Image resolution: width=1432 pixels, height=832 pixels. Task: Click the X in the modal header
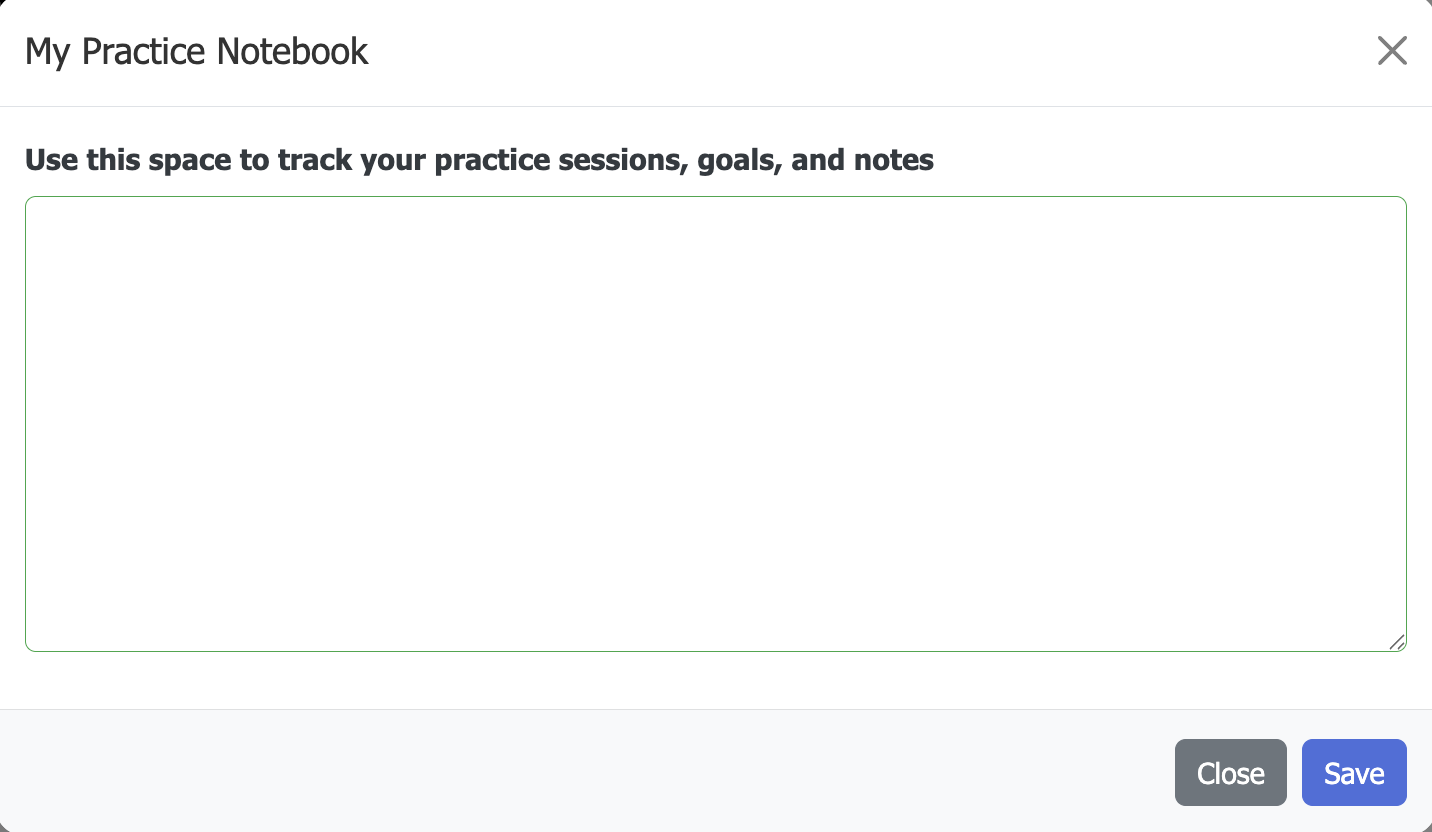1392,51
